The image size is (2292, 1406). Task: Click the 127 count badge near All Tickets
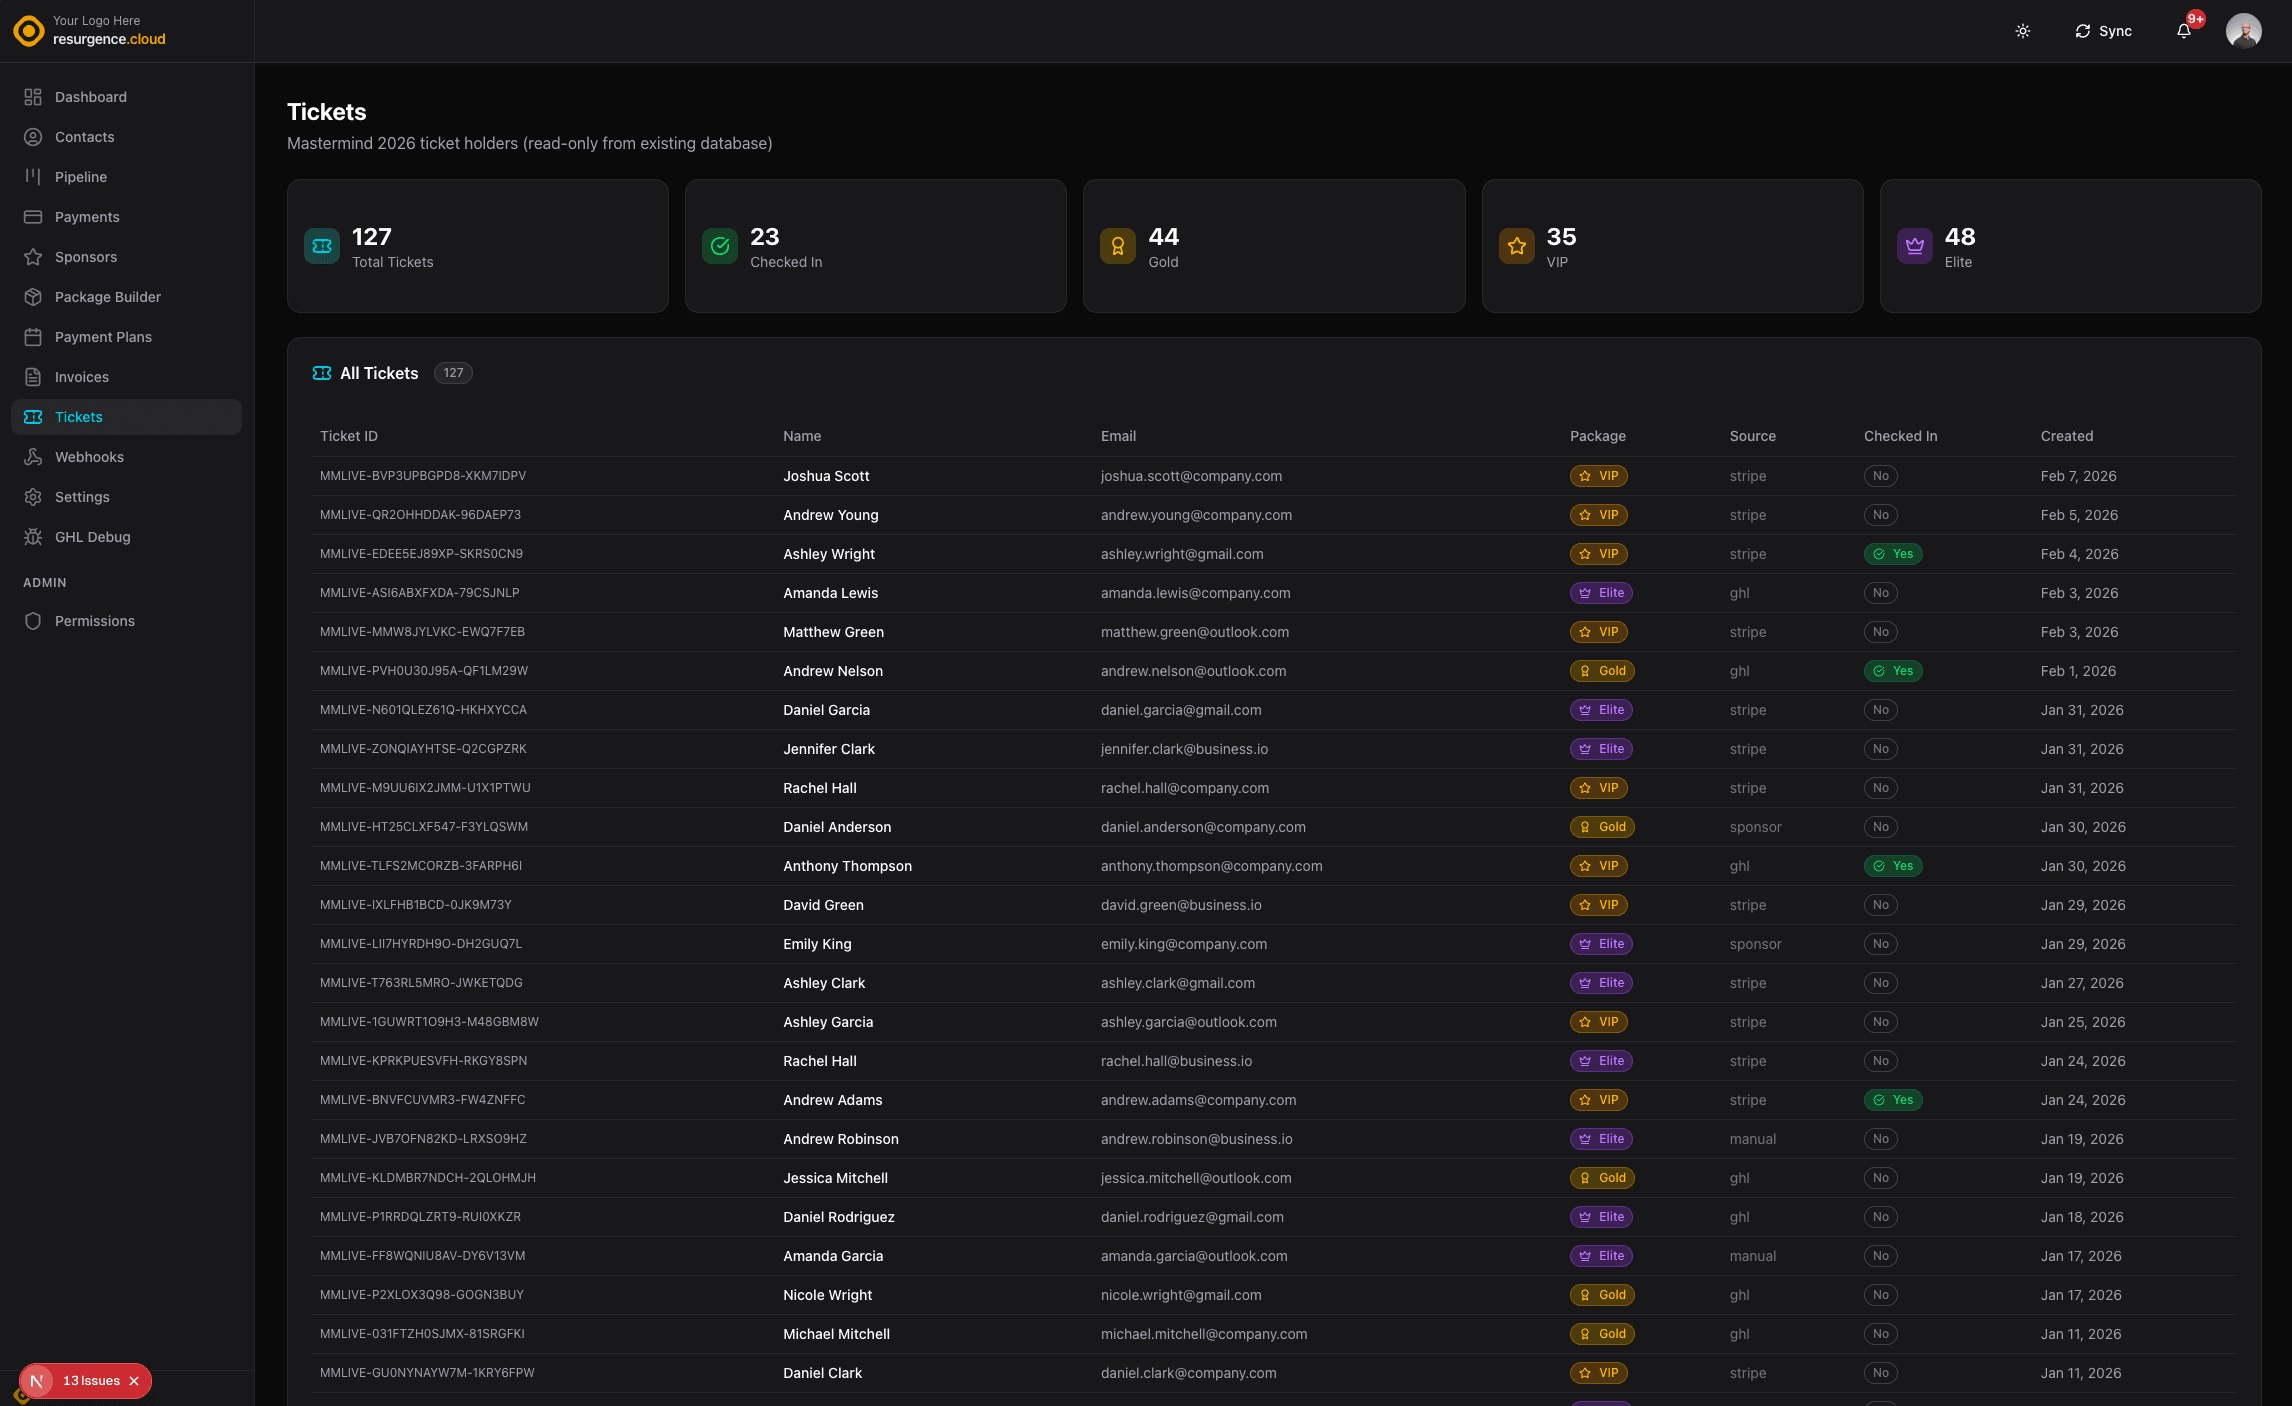point(452,372)
